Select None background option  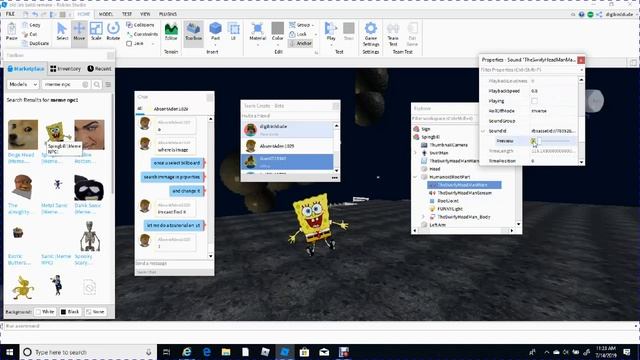(x=95, y=311)
